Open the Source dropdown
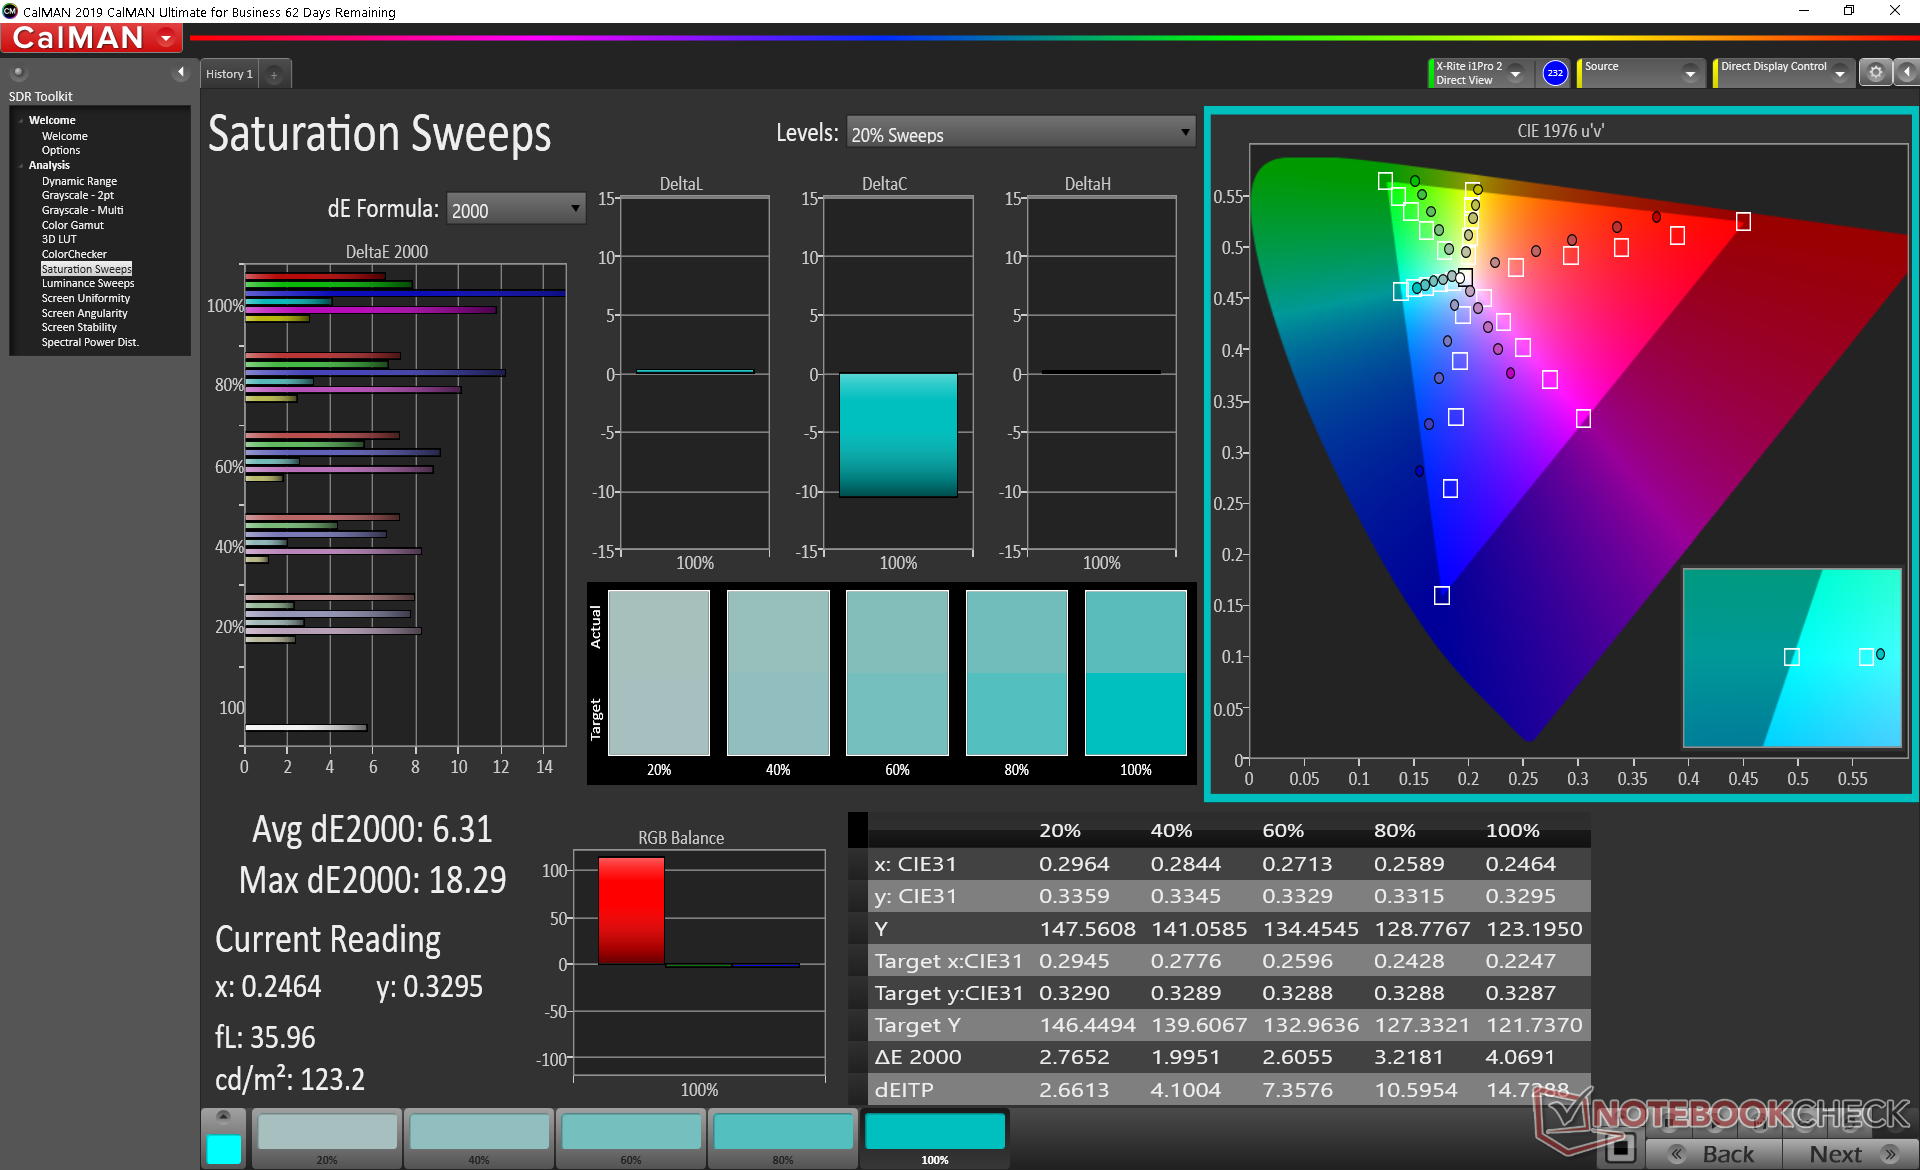The height and width of the screenshot is (1170, 1920). pyautogui.click(x=1689, y=74)
